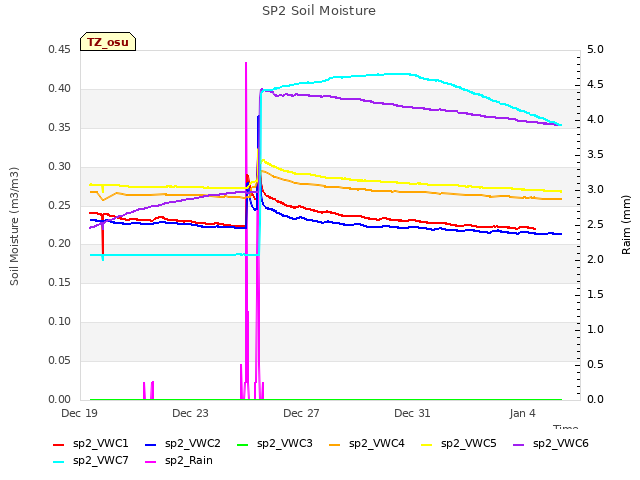Screen dimensions: 640x480
Task: Click the 3.0 right axis value
Action: tap(595, 189)
